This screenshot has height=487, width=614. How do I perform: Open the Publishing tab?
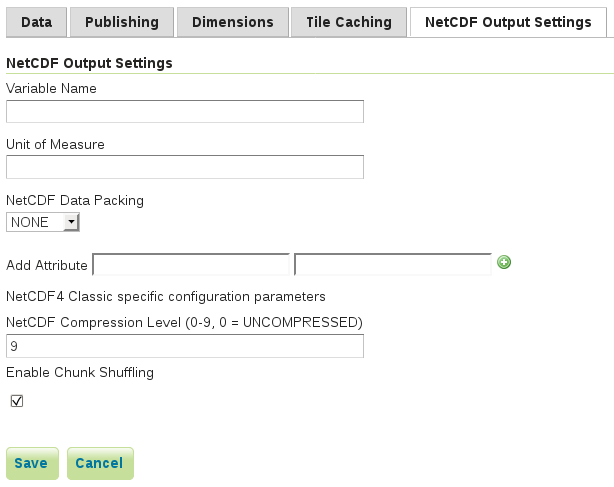[121, 22]
